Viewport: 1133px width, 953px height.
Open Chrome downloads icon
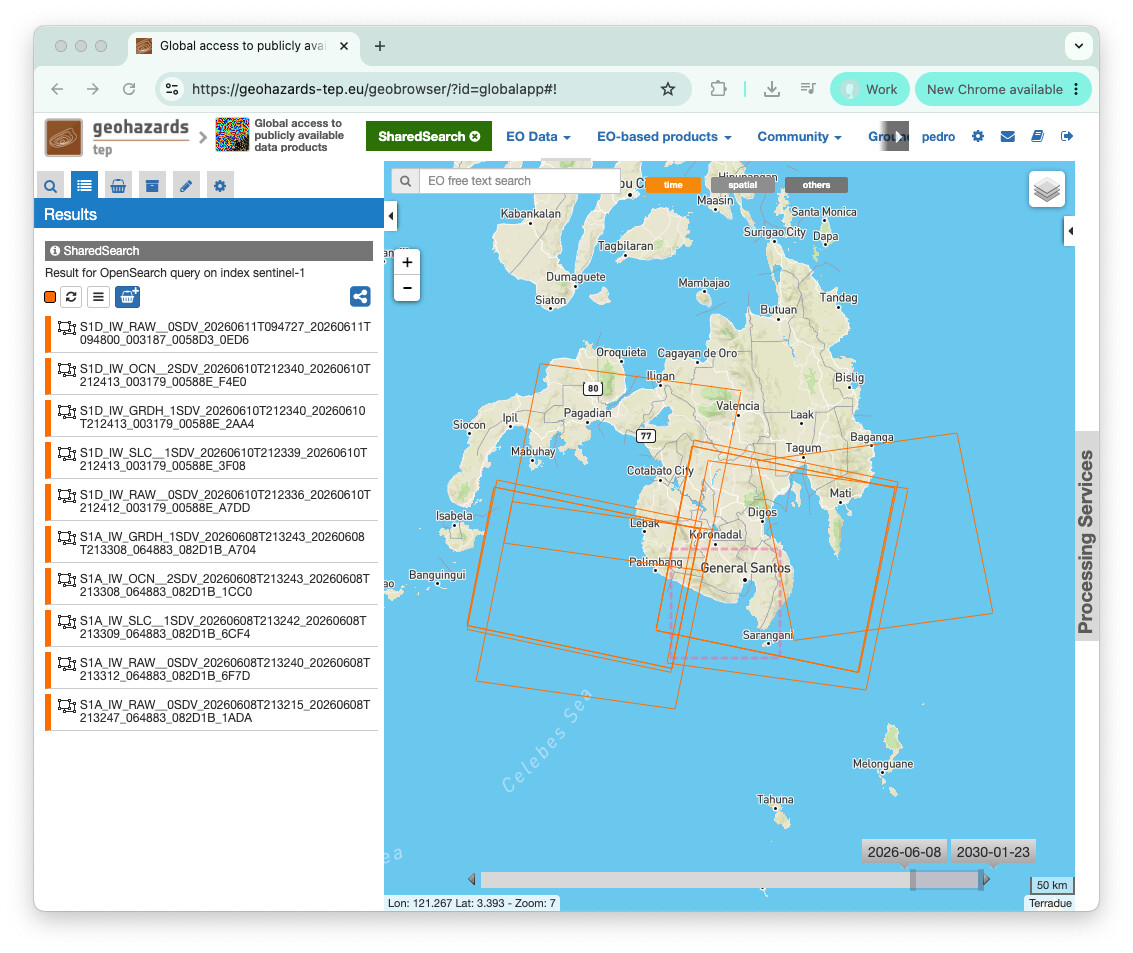(772, 89)
